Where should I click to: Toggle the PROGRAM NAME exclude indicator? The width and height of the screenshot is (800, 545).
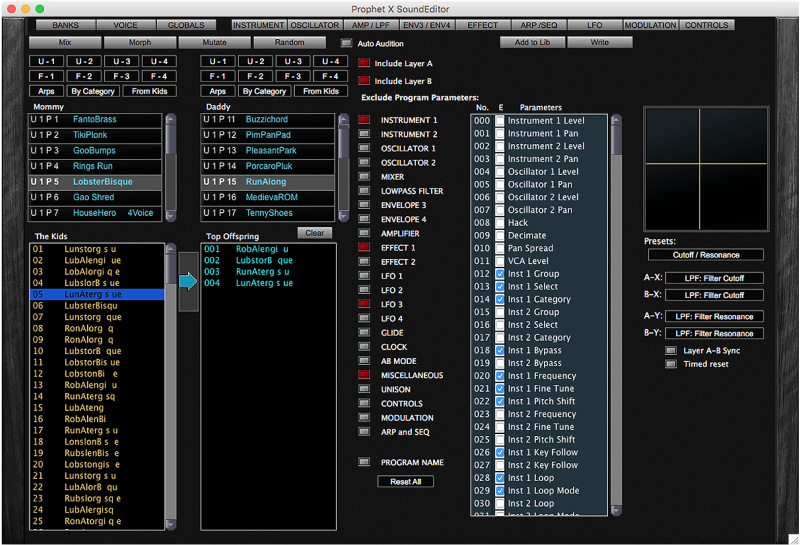point(365,462)
